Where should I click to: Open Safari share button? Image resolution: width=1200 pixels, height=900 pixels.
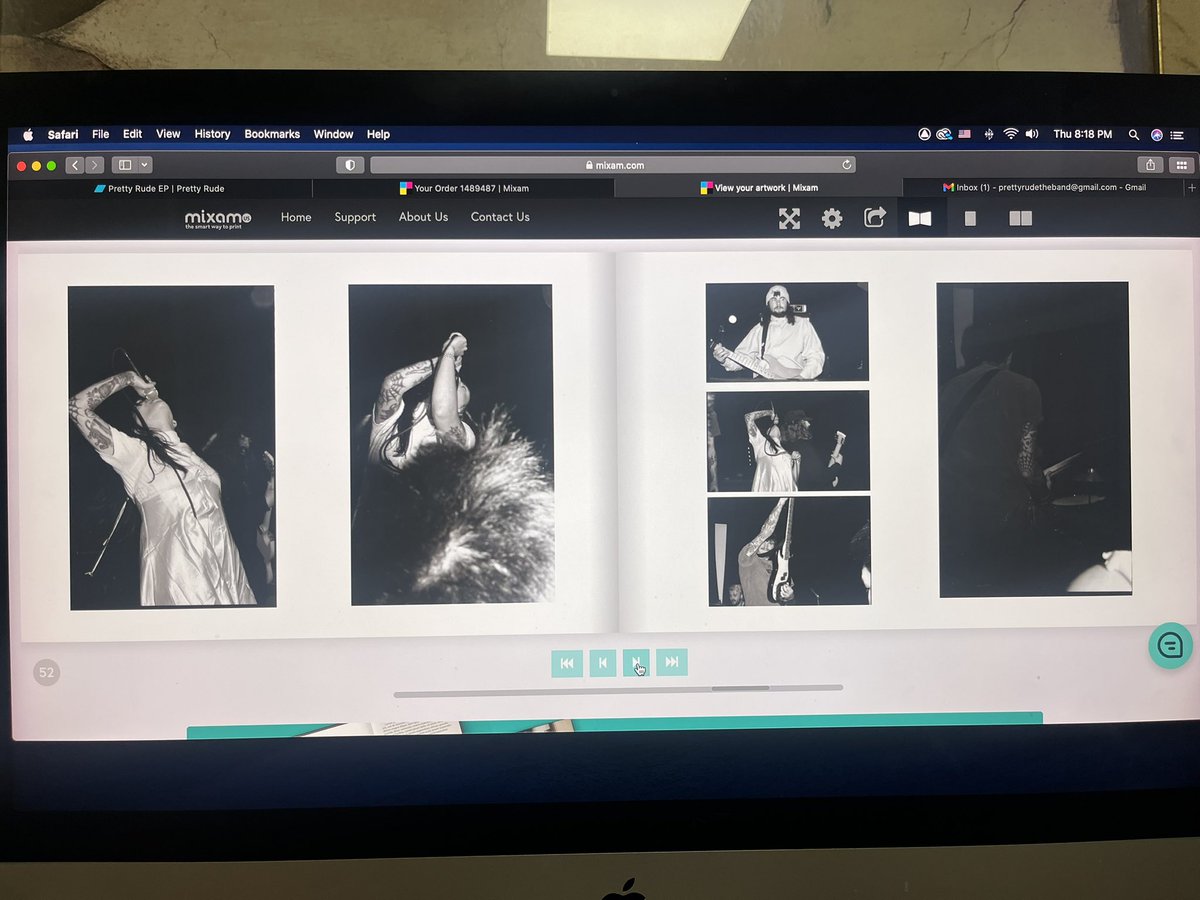(x=1150, y=165)
